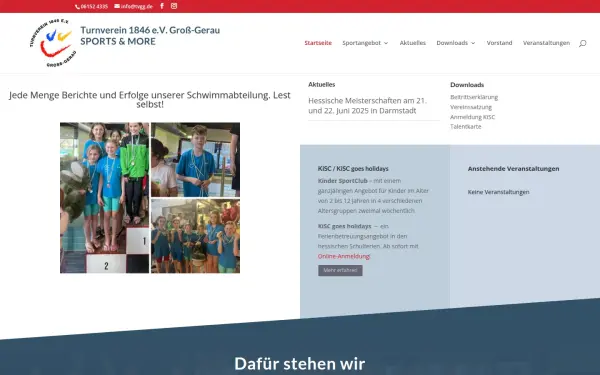The height and width of the screenshot is (375, 600).
Task: Open the search magnifier icon
Action: click(x=582, y=43)
